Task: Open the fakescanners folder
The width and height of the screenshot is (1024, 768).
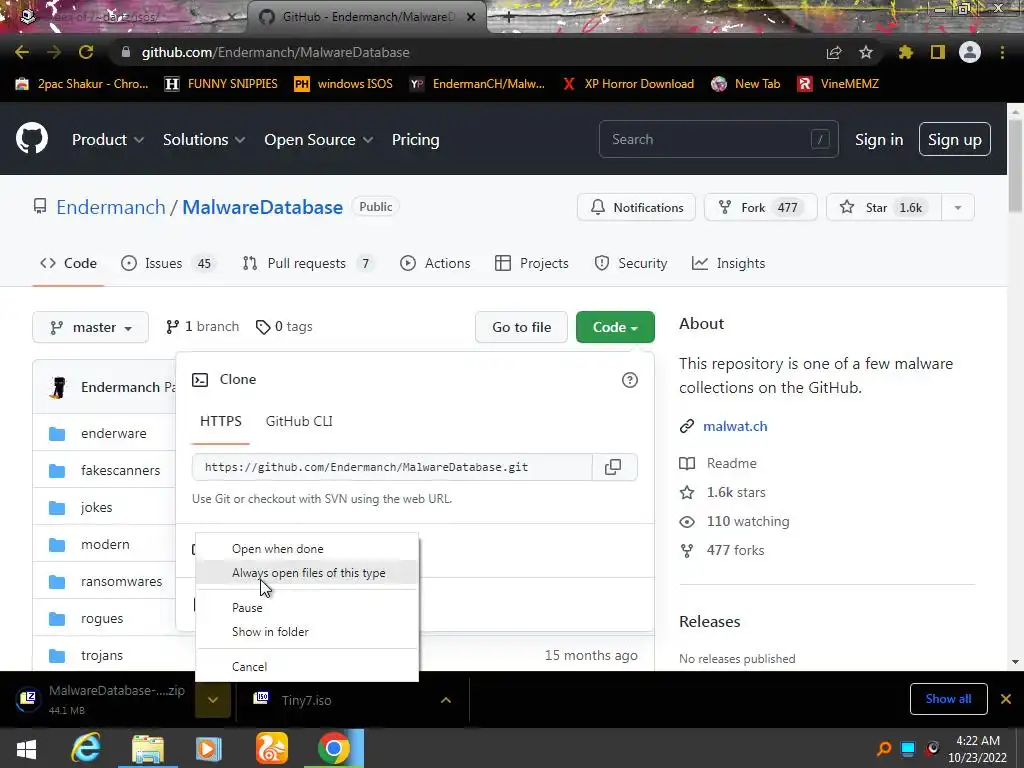Action: coord(120,470)
